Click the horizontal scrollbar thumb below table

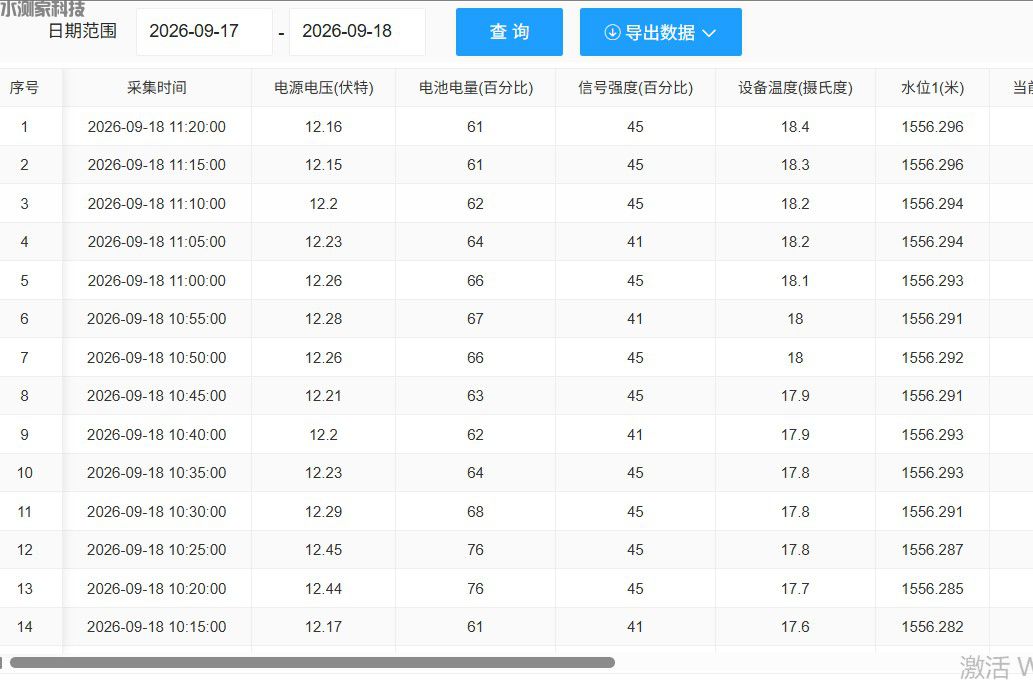point(312,662)
